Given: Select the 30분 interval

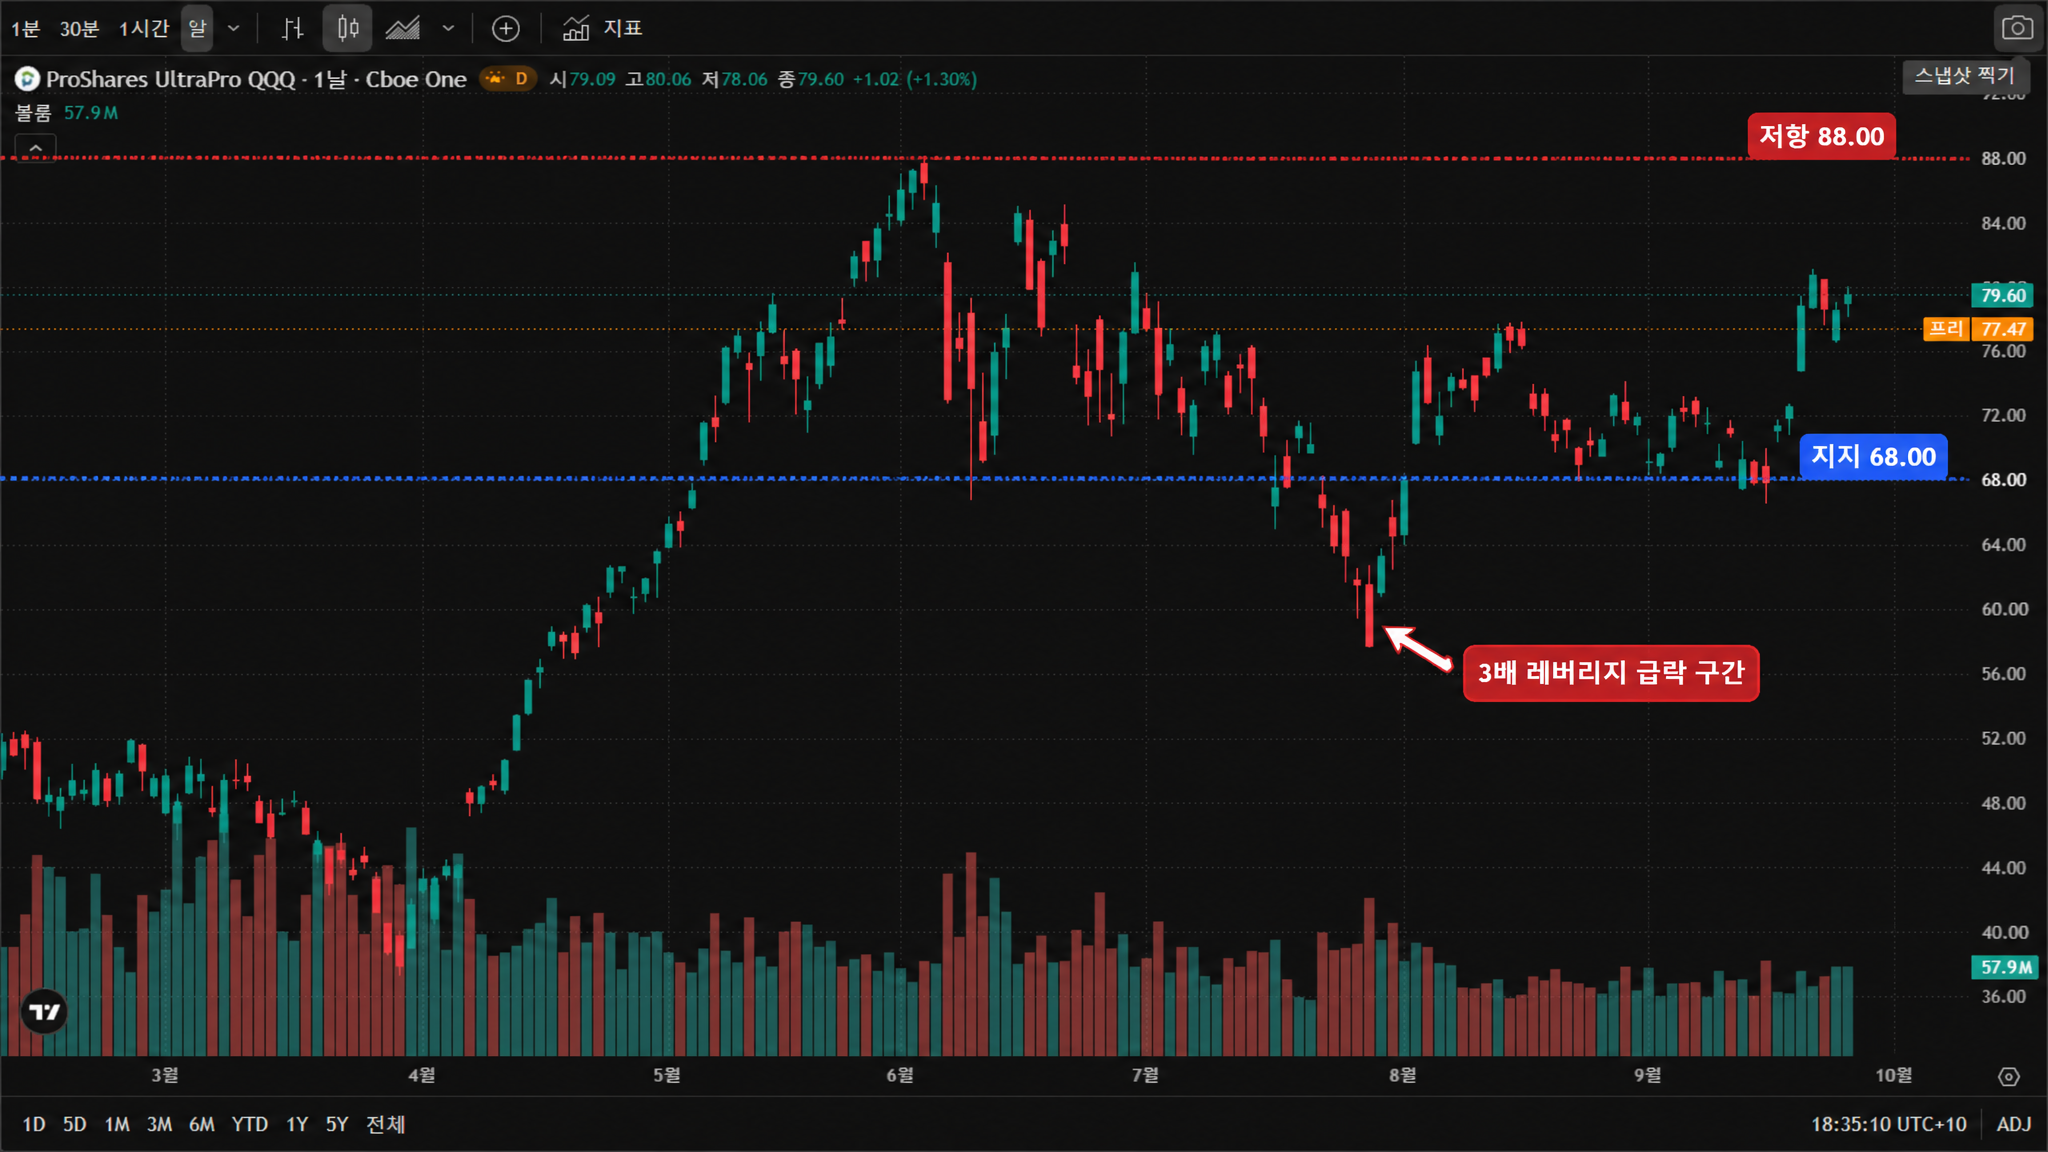Looking at the screenshot, I should click(x=79, y=29).
